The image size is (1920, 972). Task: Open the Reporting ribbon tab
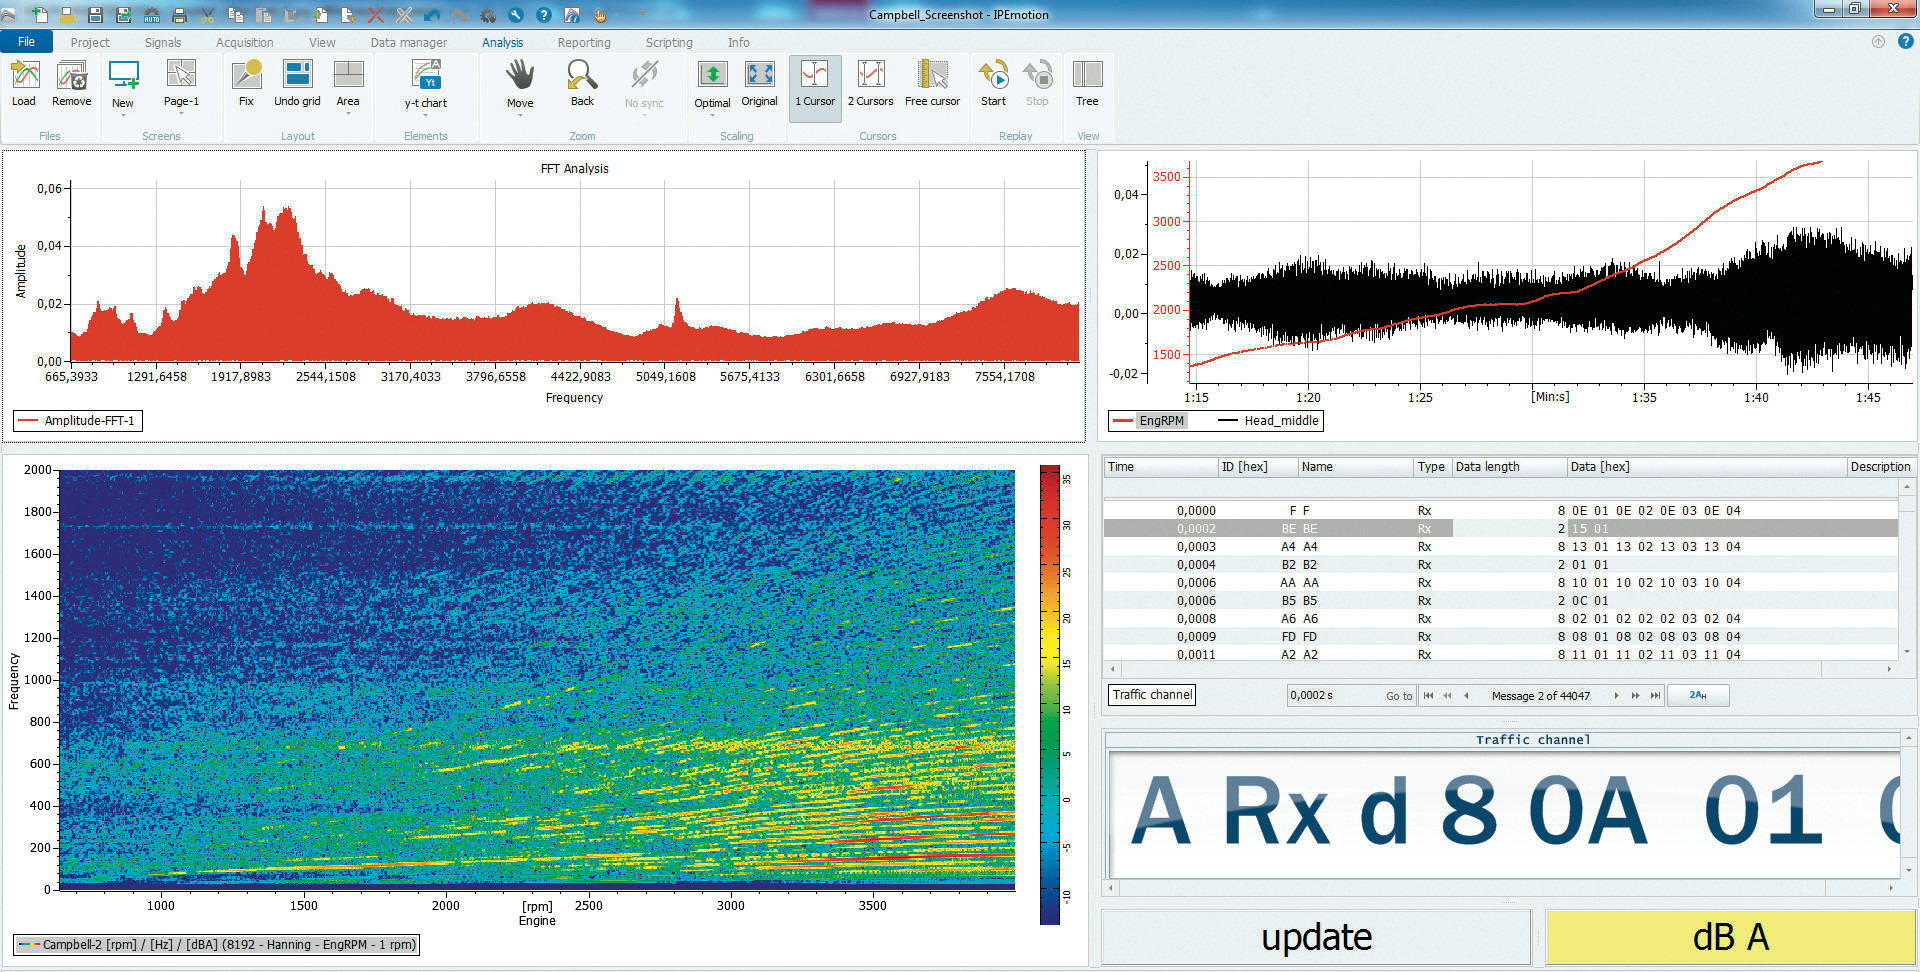click(x=584, y=42)
